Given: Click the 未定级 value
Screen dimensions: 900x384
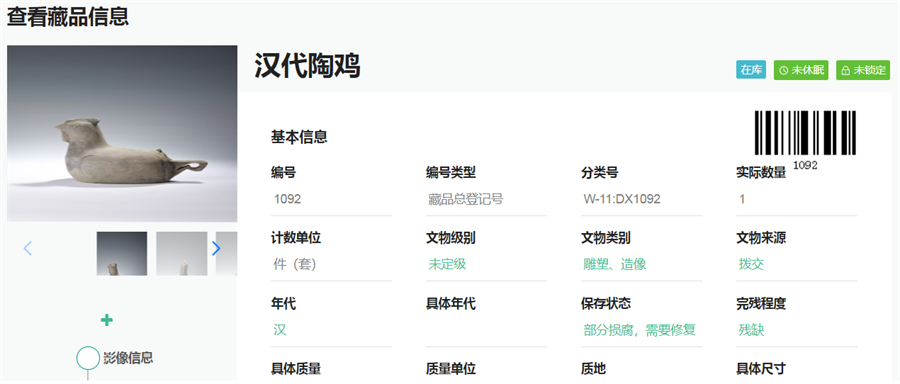Looking at the screenshot, I should pos(447,265).
